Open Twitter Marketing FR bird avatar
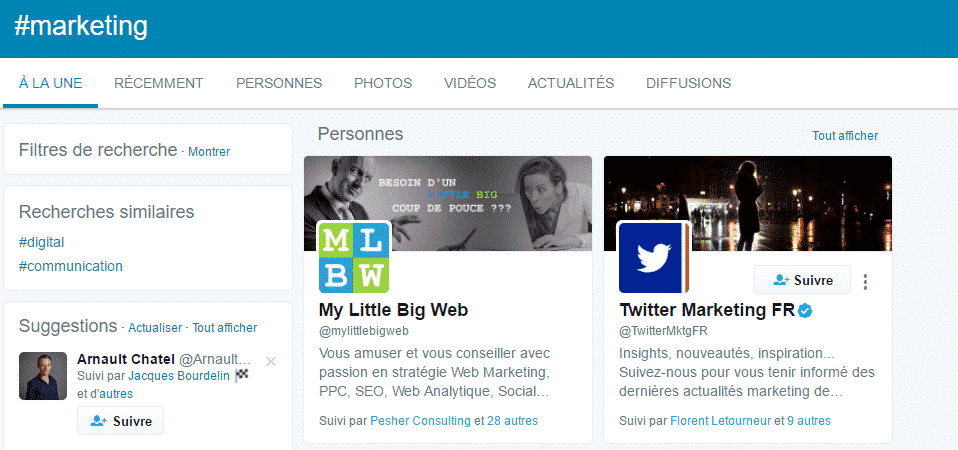The height and width of the screenshot is (450, 958). pyautogui.click(x=654, y=257)
